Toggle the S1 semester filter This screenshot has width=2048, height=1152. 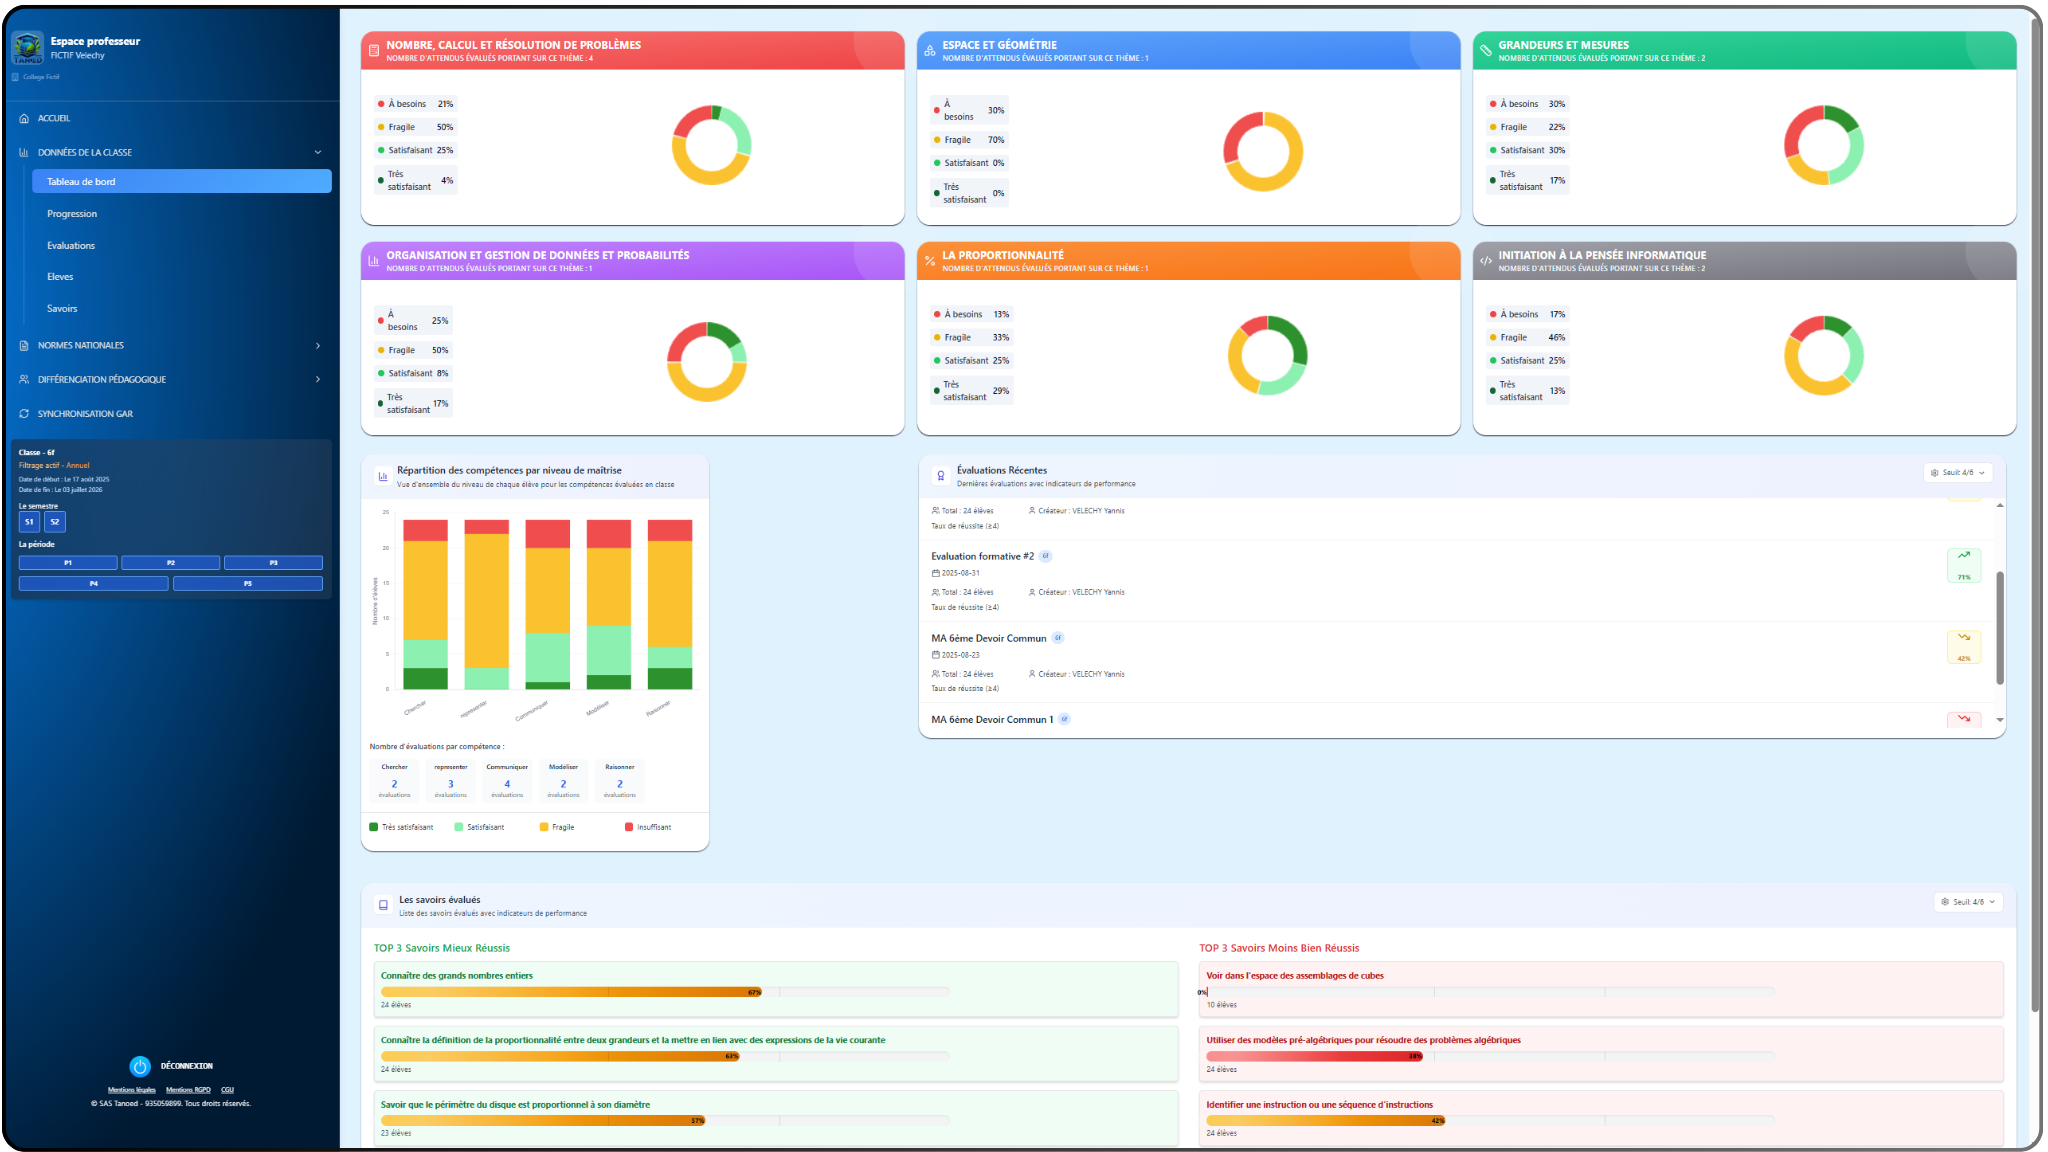pos(29,522)
